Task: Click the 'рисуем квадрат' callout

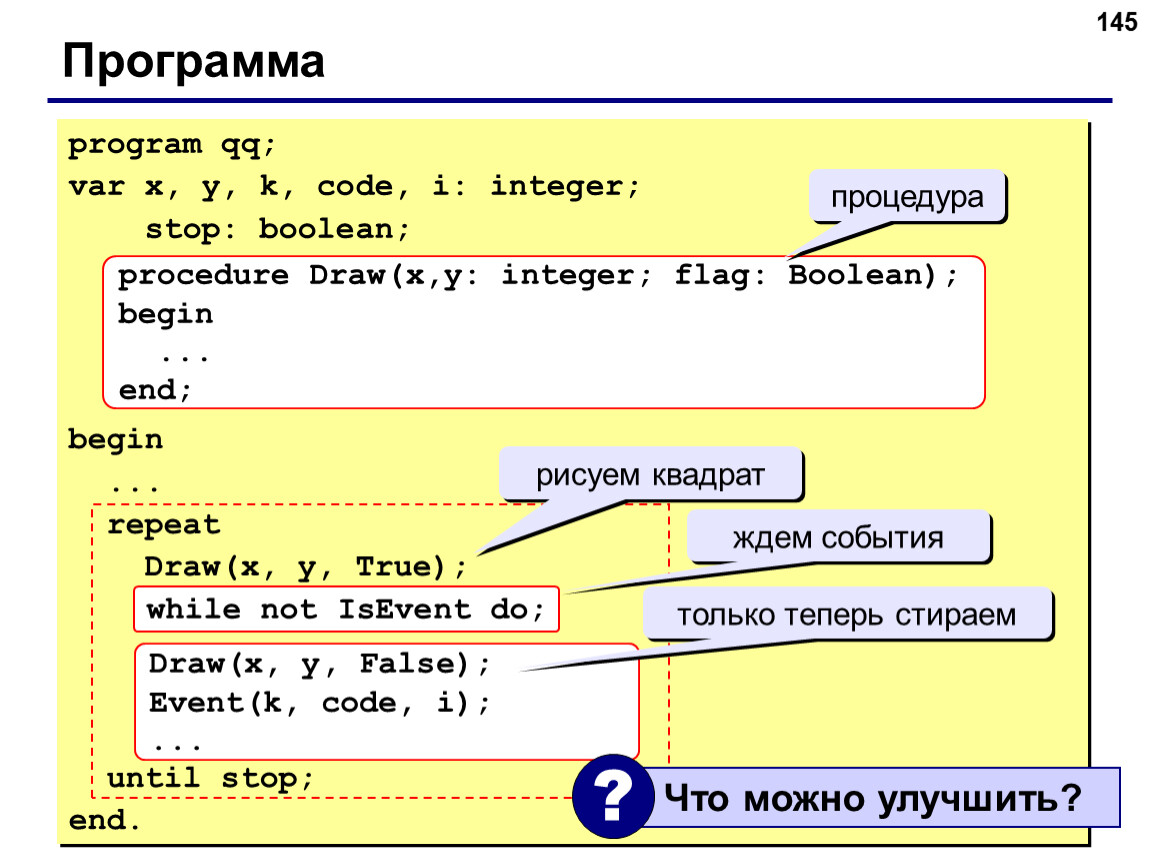Action: tap(651, 475)
